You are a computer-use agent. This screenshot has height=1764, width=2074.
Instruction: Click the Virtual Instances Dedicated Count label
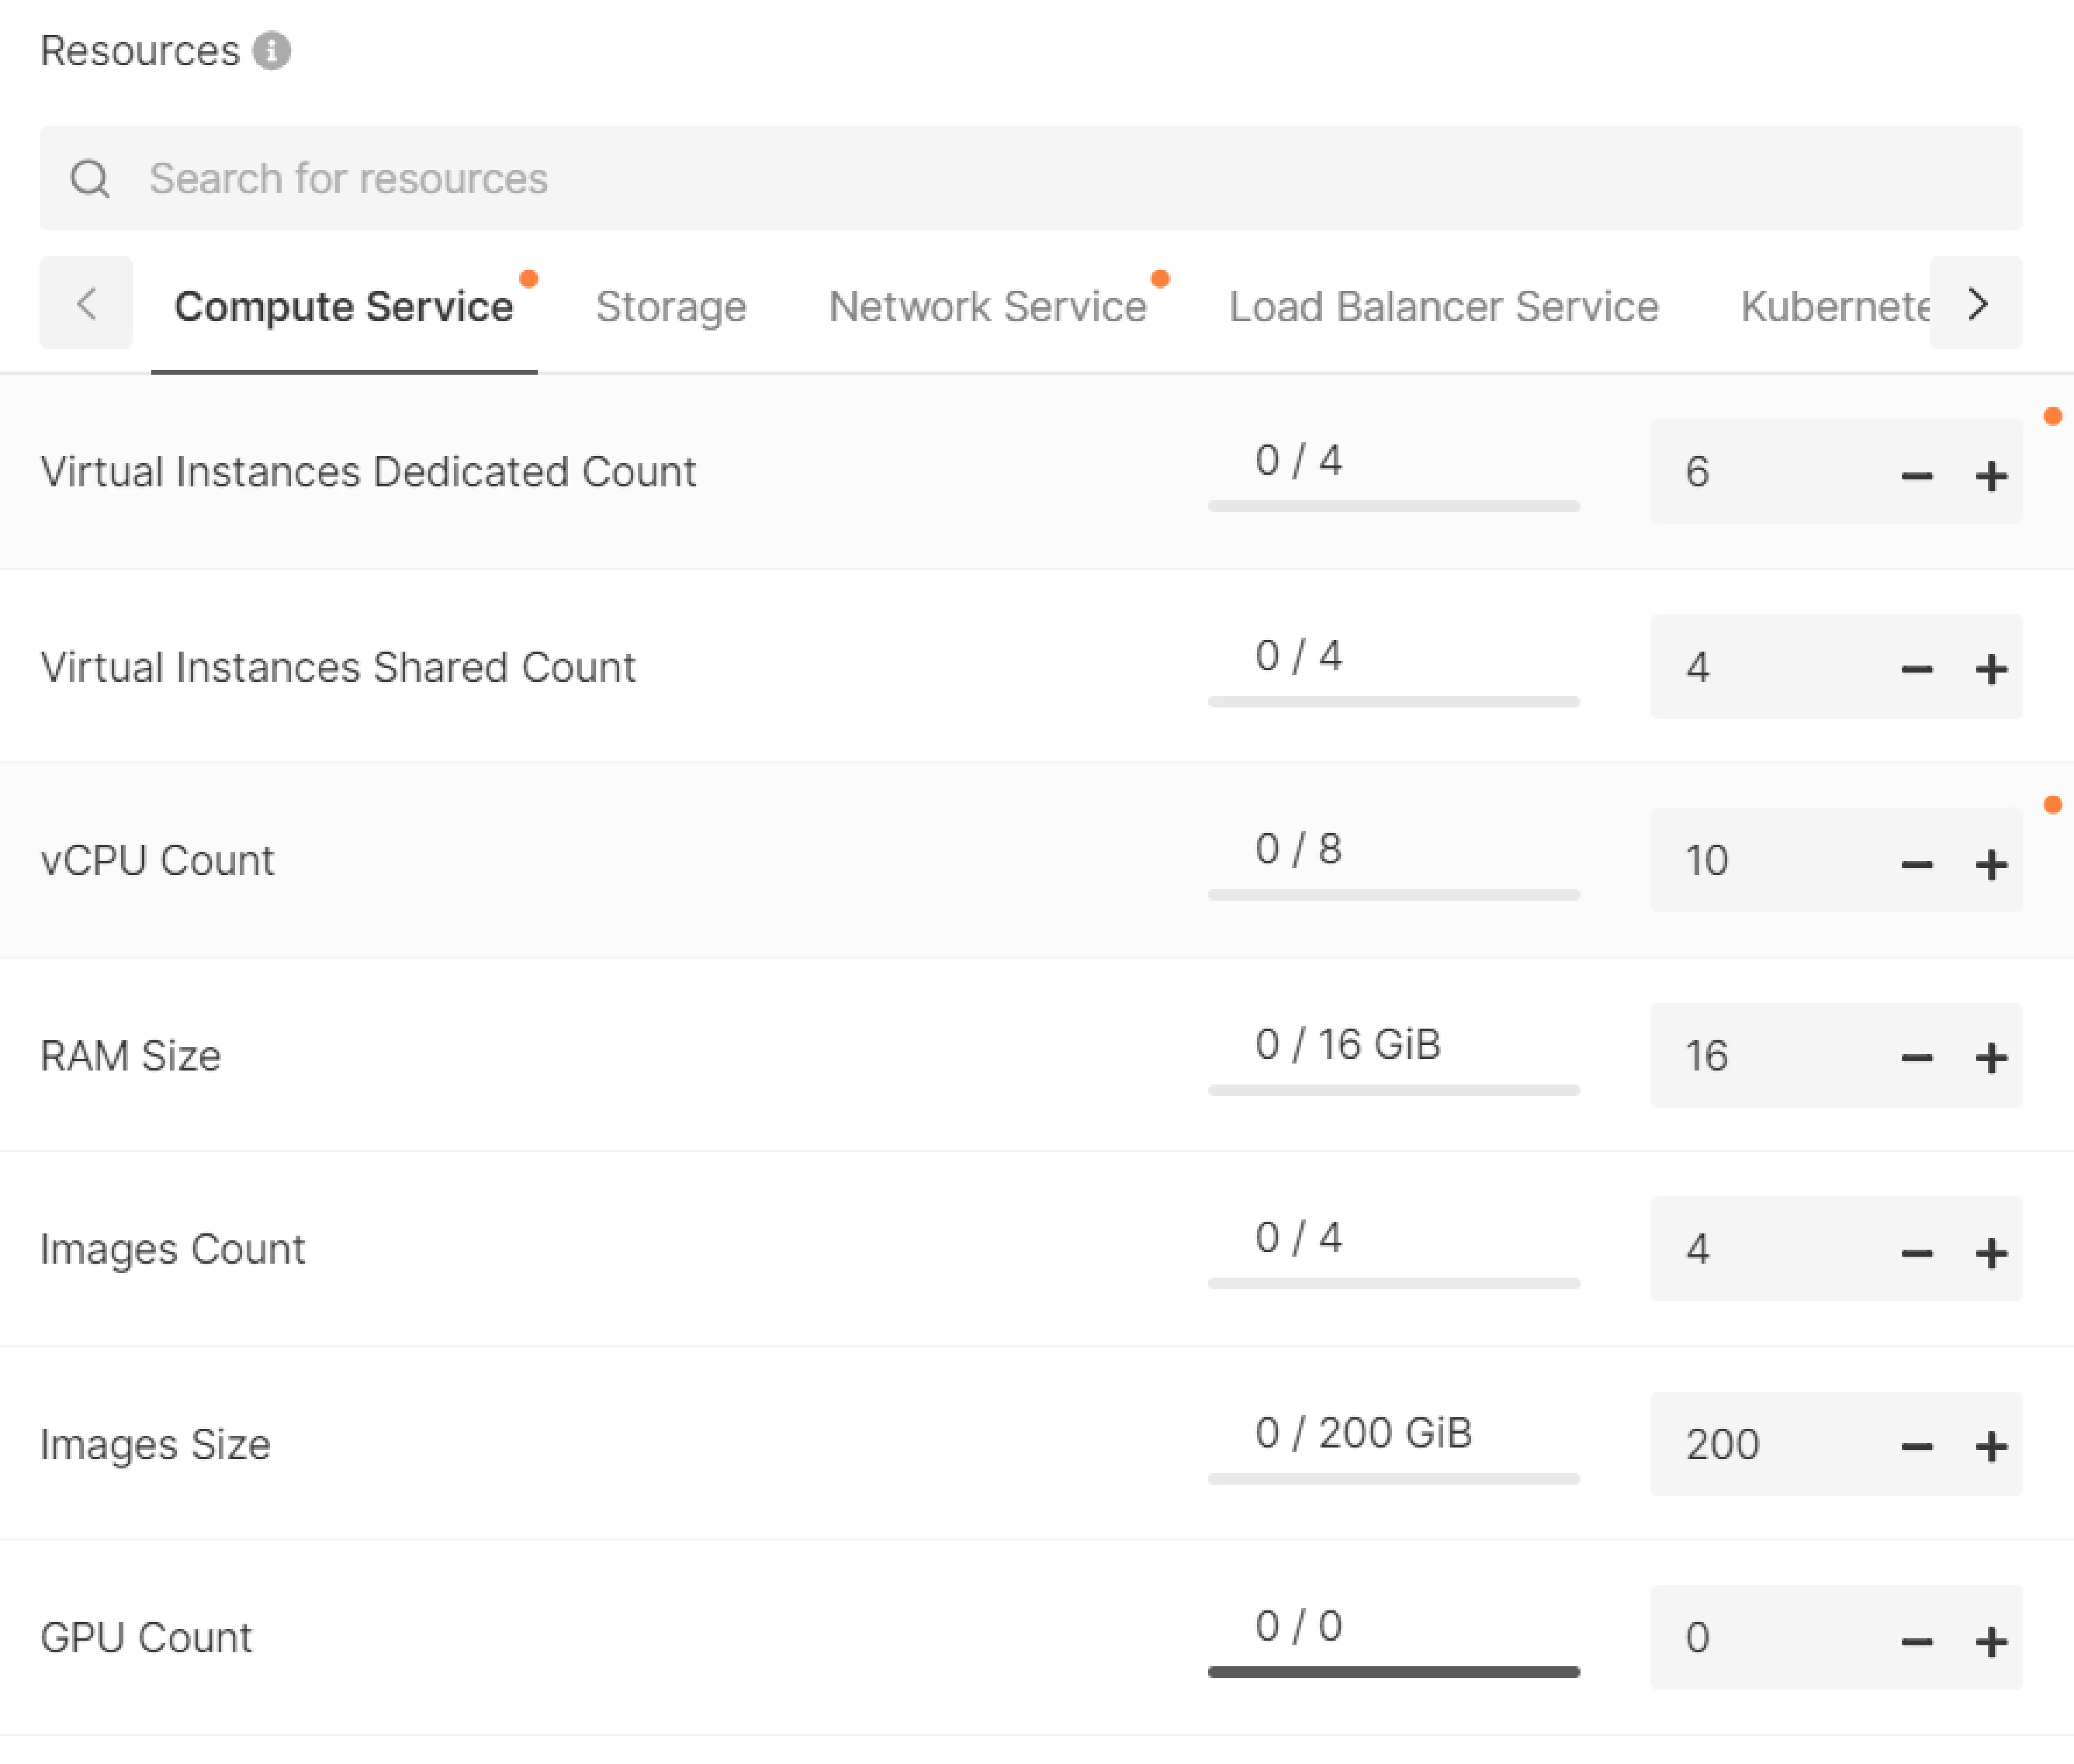tap(368, 471)
